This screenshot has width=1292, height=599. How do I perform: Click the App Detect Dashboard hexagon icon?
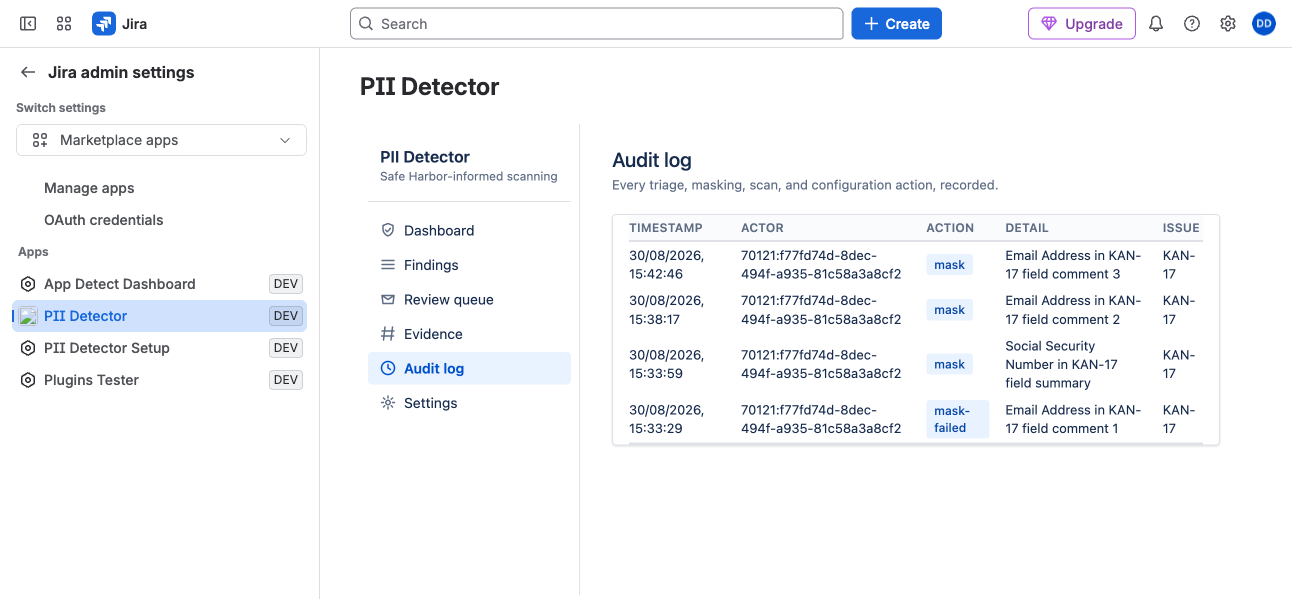point(28,284)
